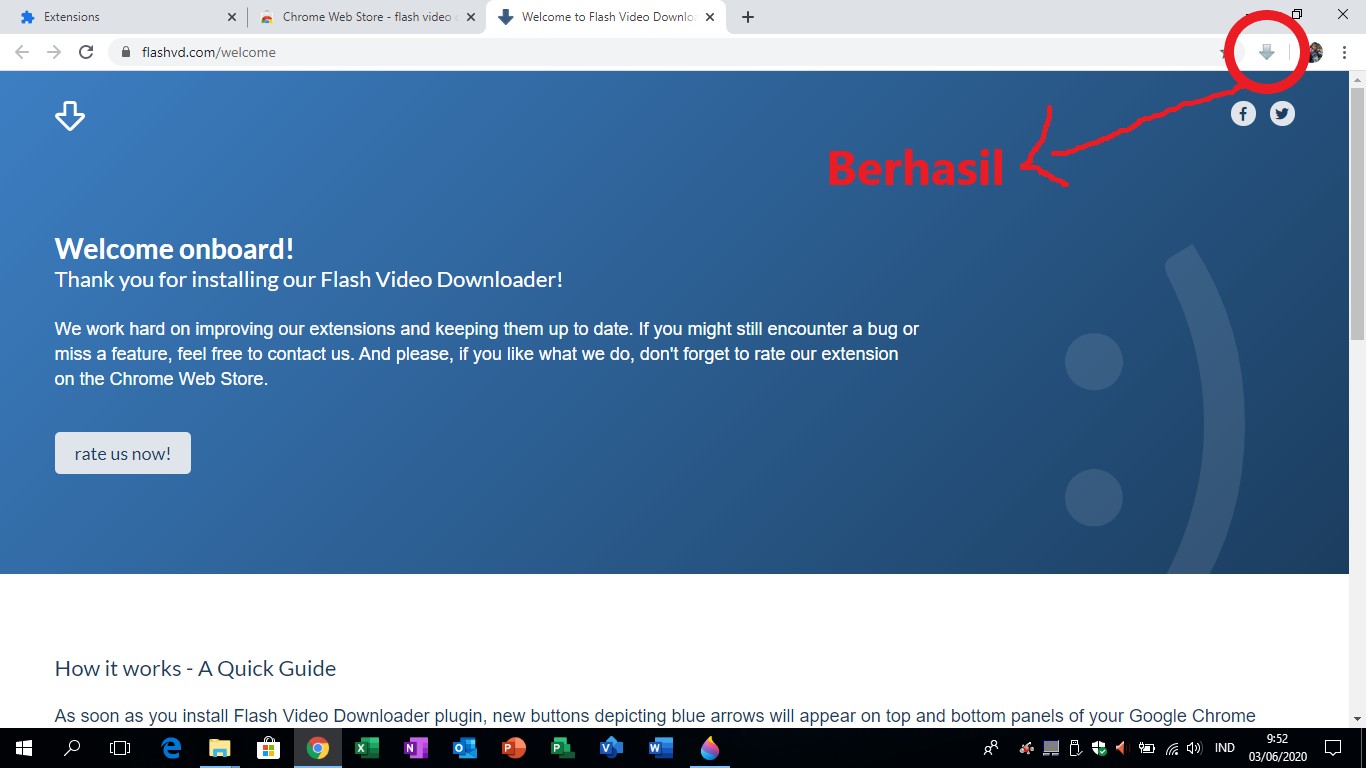Open Visio from the taskbar
This screenshot has width=1366, height=768.
click(611, 748)
